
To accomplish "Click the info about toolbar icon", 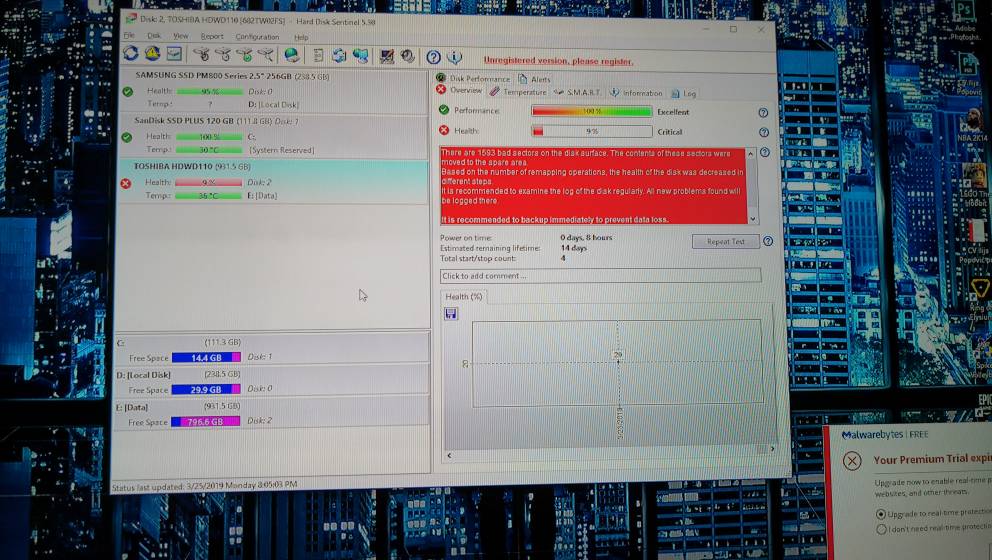I will (x=455, y=58).
